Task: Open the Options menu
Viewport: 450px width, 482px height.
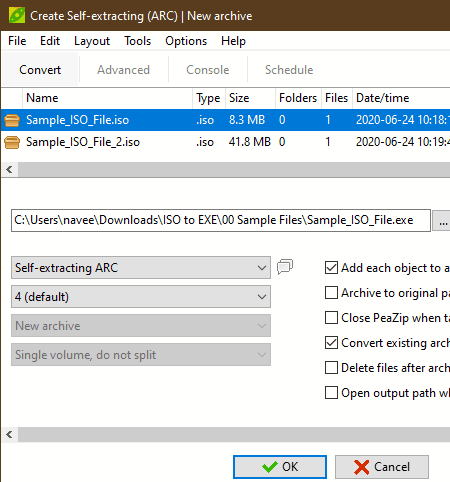Action: pyautogui.click(x=186, y=41)
